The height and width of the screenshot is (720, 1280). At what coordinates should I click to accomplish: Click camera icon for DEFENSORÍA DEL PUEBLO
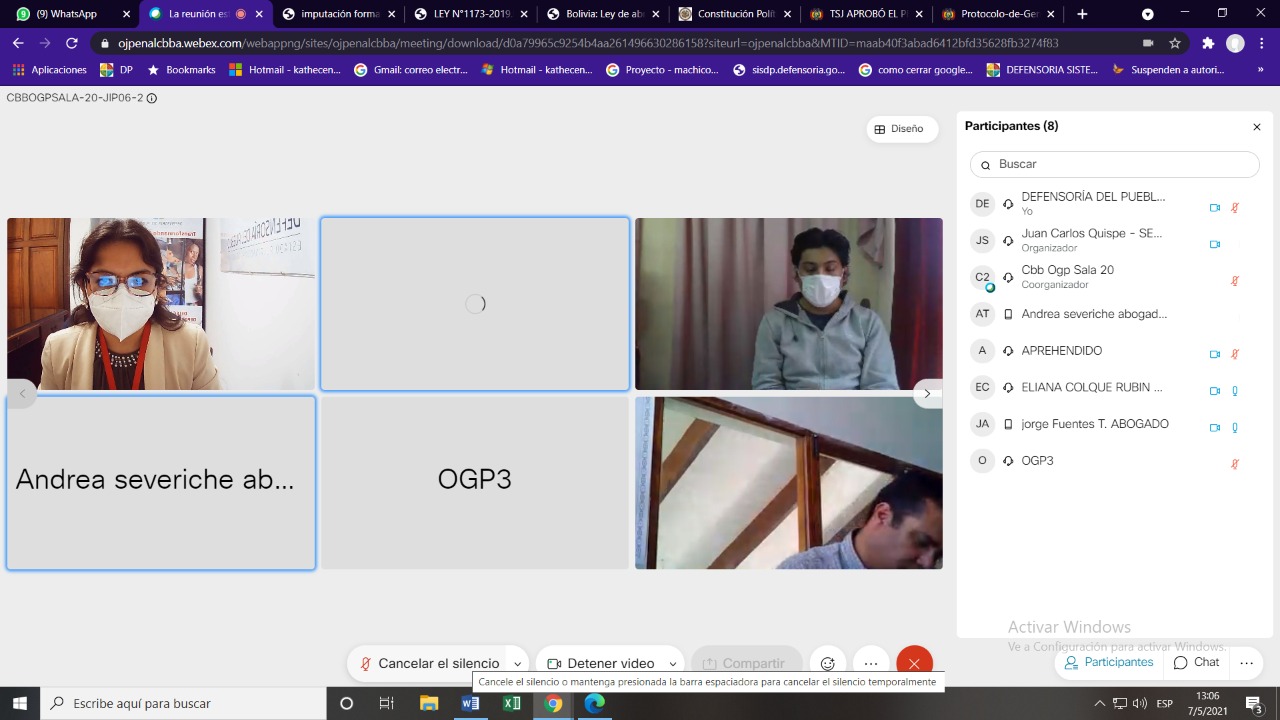point(1215,208)
